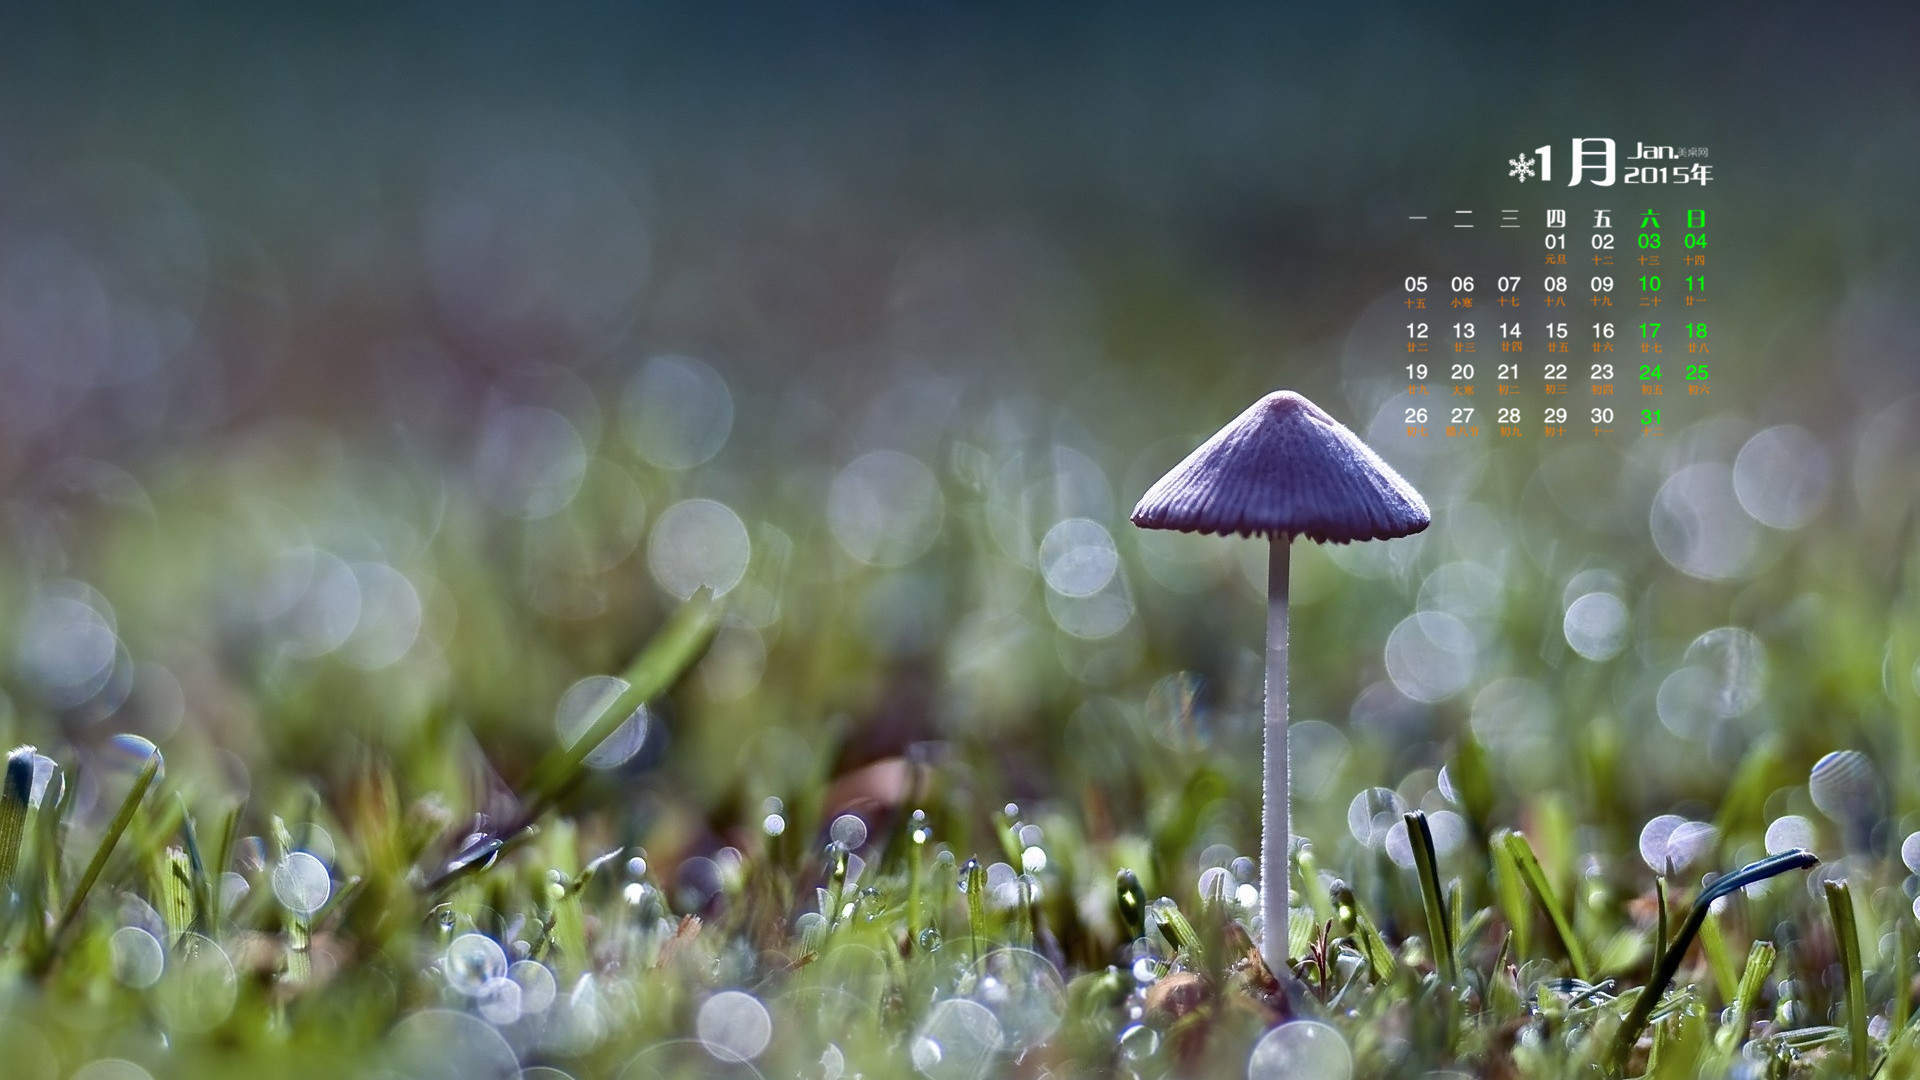Click calendar date 15
The width and height of the screenshot is (1920, 1080).
1556,331
